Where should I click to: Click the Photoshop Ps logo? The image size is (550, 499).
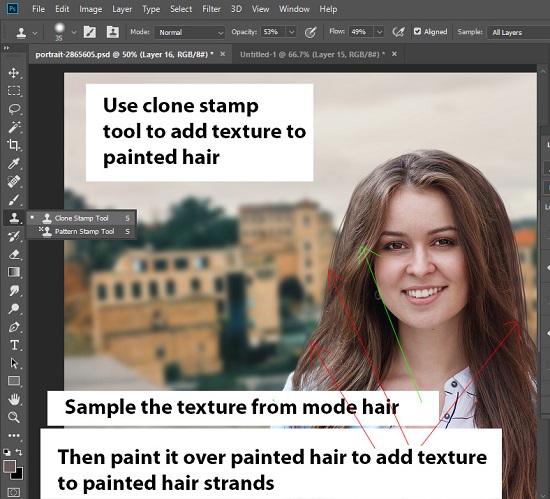pyautogui.click(x=13, y=8)
